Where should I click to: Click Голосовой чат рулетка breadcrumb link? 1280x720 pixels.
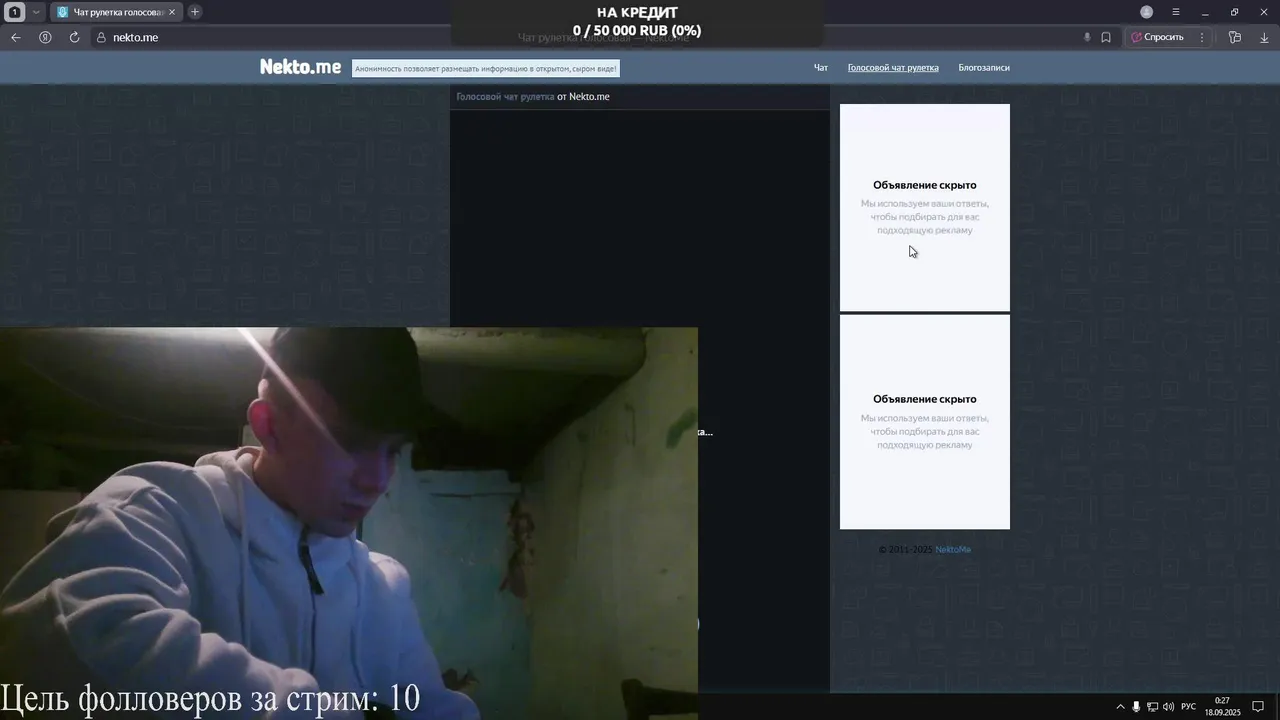[505, 97]
